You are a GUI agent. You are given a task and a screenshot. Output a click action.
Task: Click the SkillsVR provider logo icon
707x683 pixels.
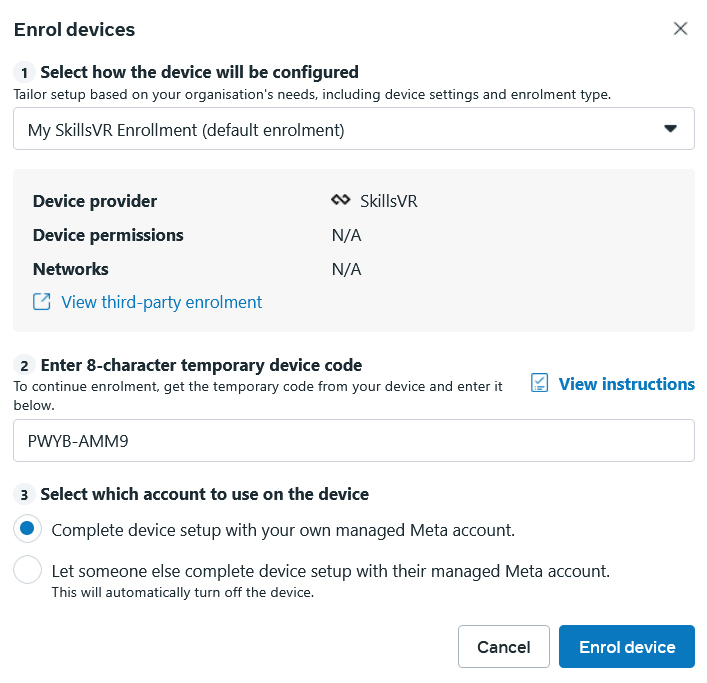coord(340,200)
